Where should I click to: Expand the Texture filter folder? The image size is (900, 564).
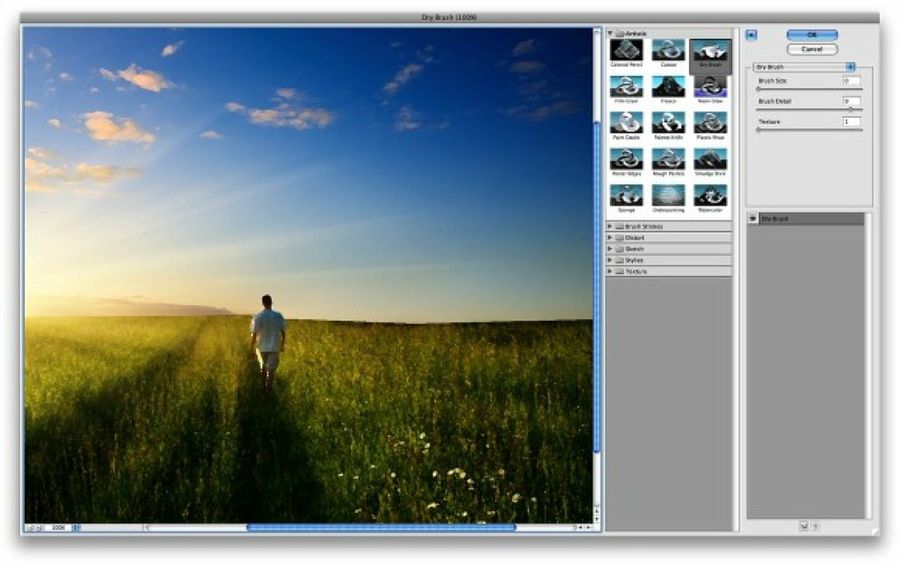611,271
